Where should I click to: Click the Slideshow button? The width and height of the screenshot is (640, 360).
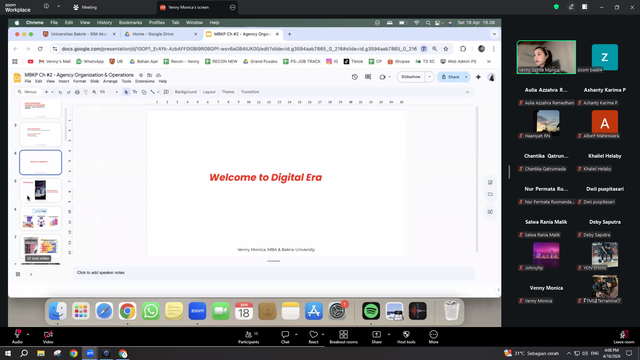click(411, 77)
